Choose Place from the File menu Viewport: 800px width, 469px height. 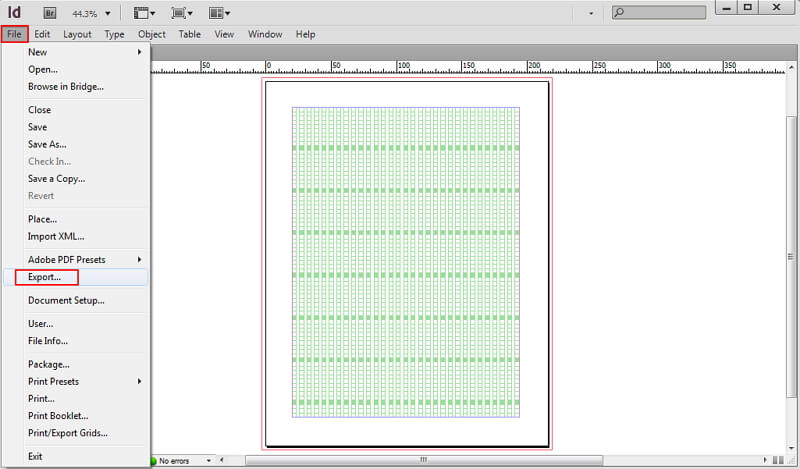pyautogui.click(x=42, y=219)
